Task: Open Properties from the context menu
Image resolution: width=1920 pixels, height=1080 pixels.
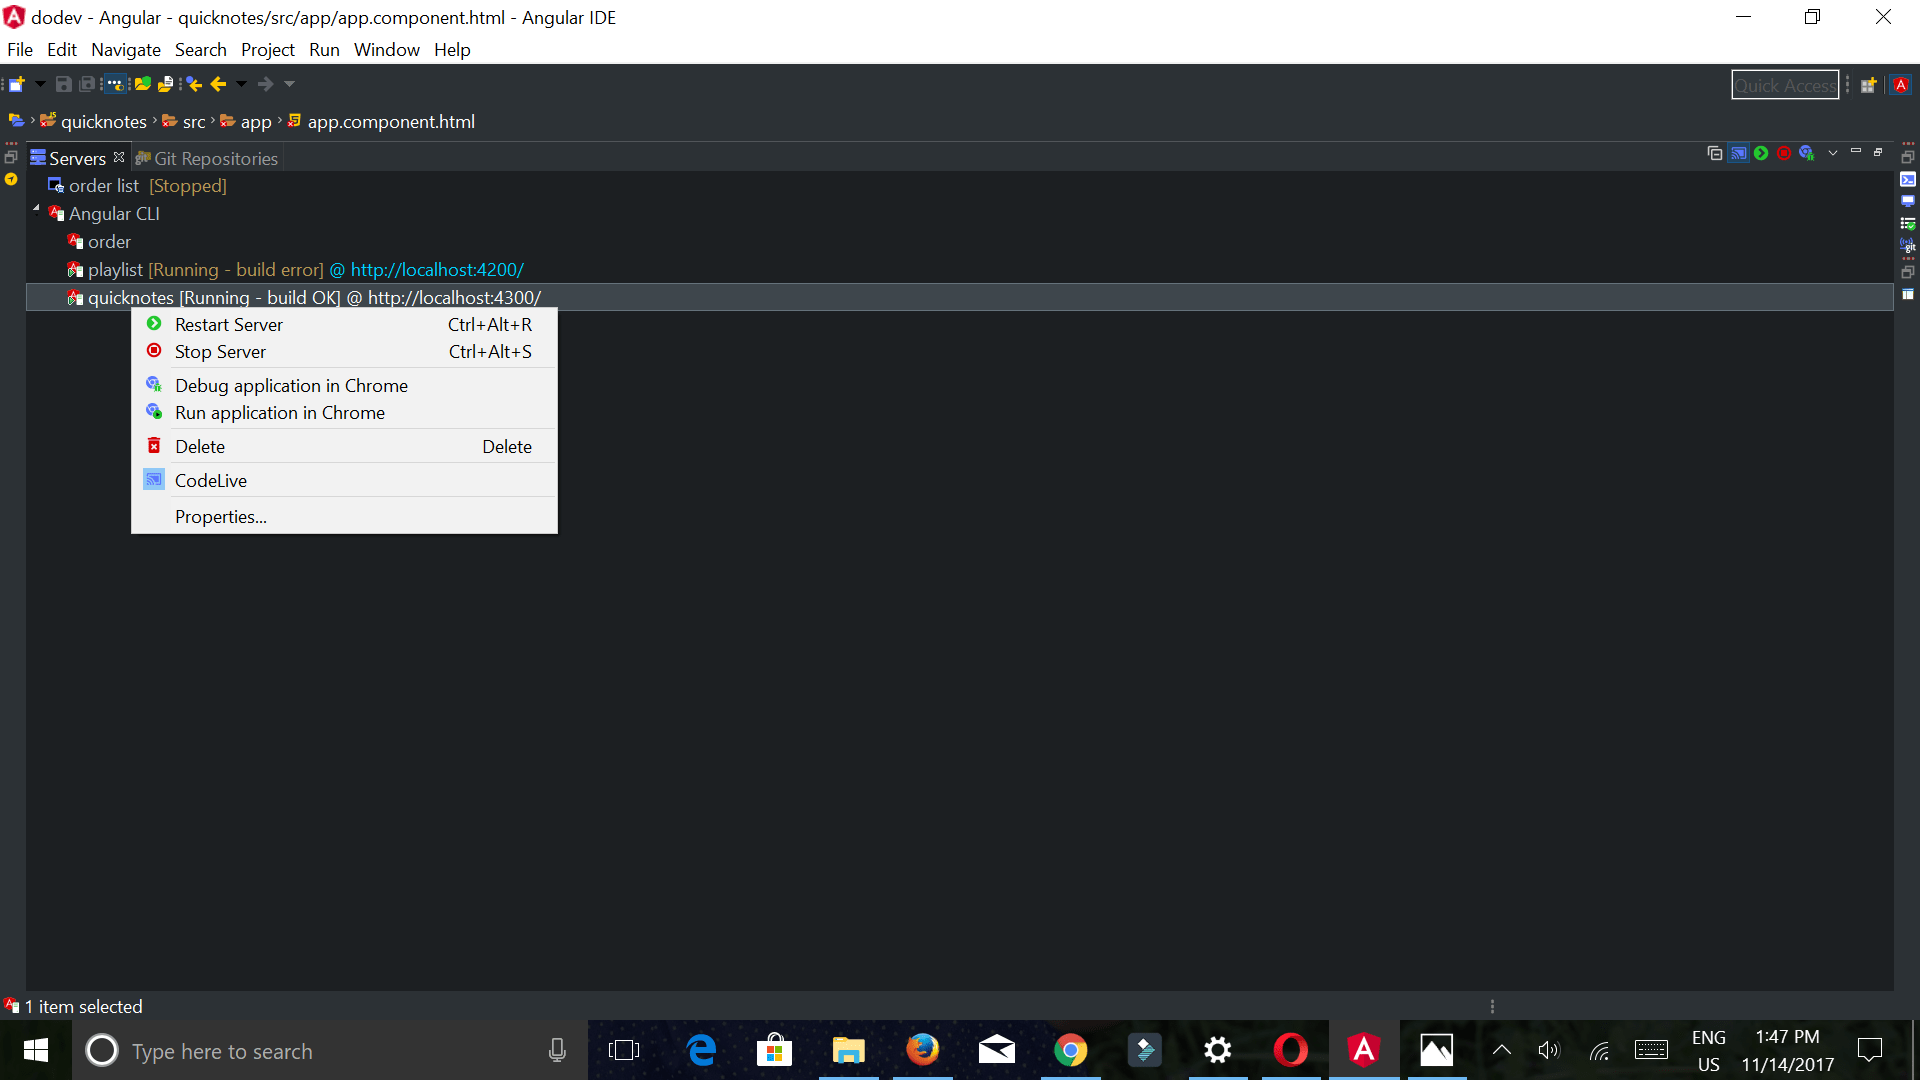Action: click(x=221, y=516)
